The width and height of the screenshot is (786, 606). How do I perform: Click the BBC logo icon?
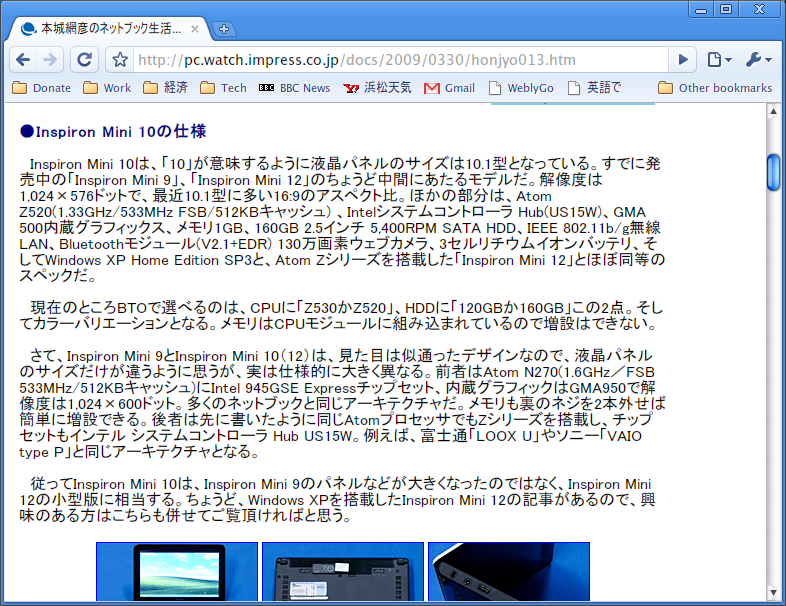tap(266, 88)
